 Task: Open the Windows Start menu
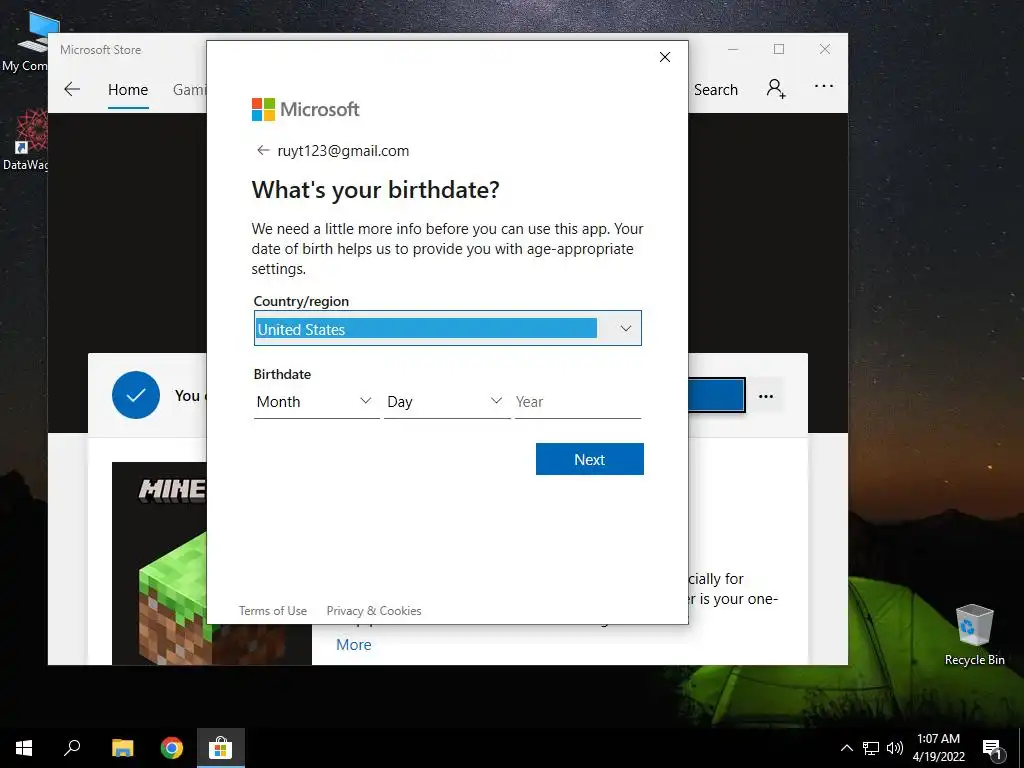click(24, 748)
